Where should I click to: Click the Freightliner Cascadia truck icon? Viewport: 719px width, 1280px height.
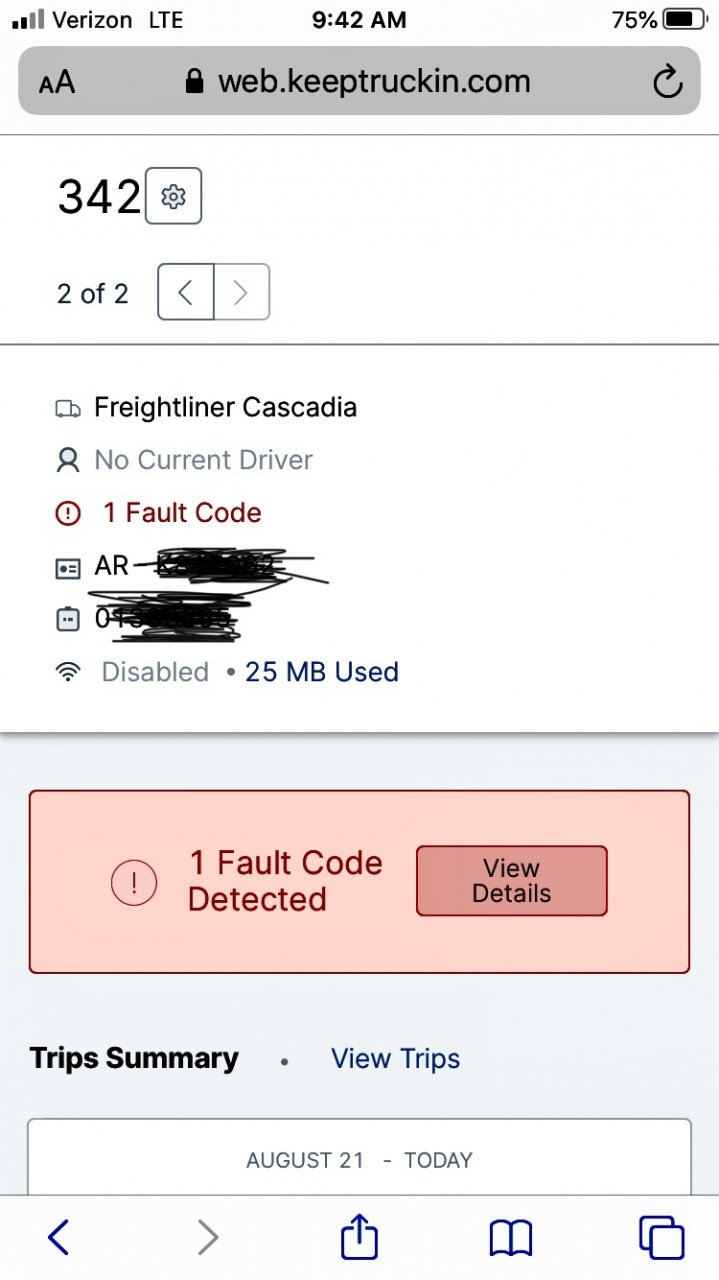tap(68, 408)
